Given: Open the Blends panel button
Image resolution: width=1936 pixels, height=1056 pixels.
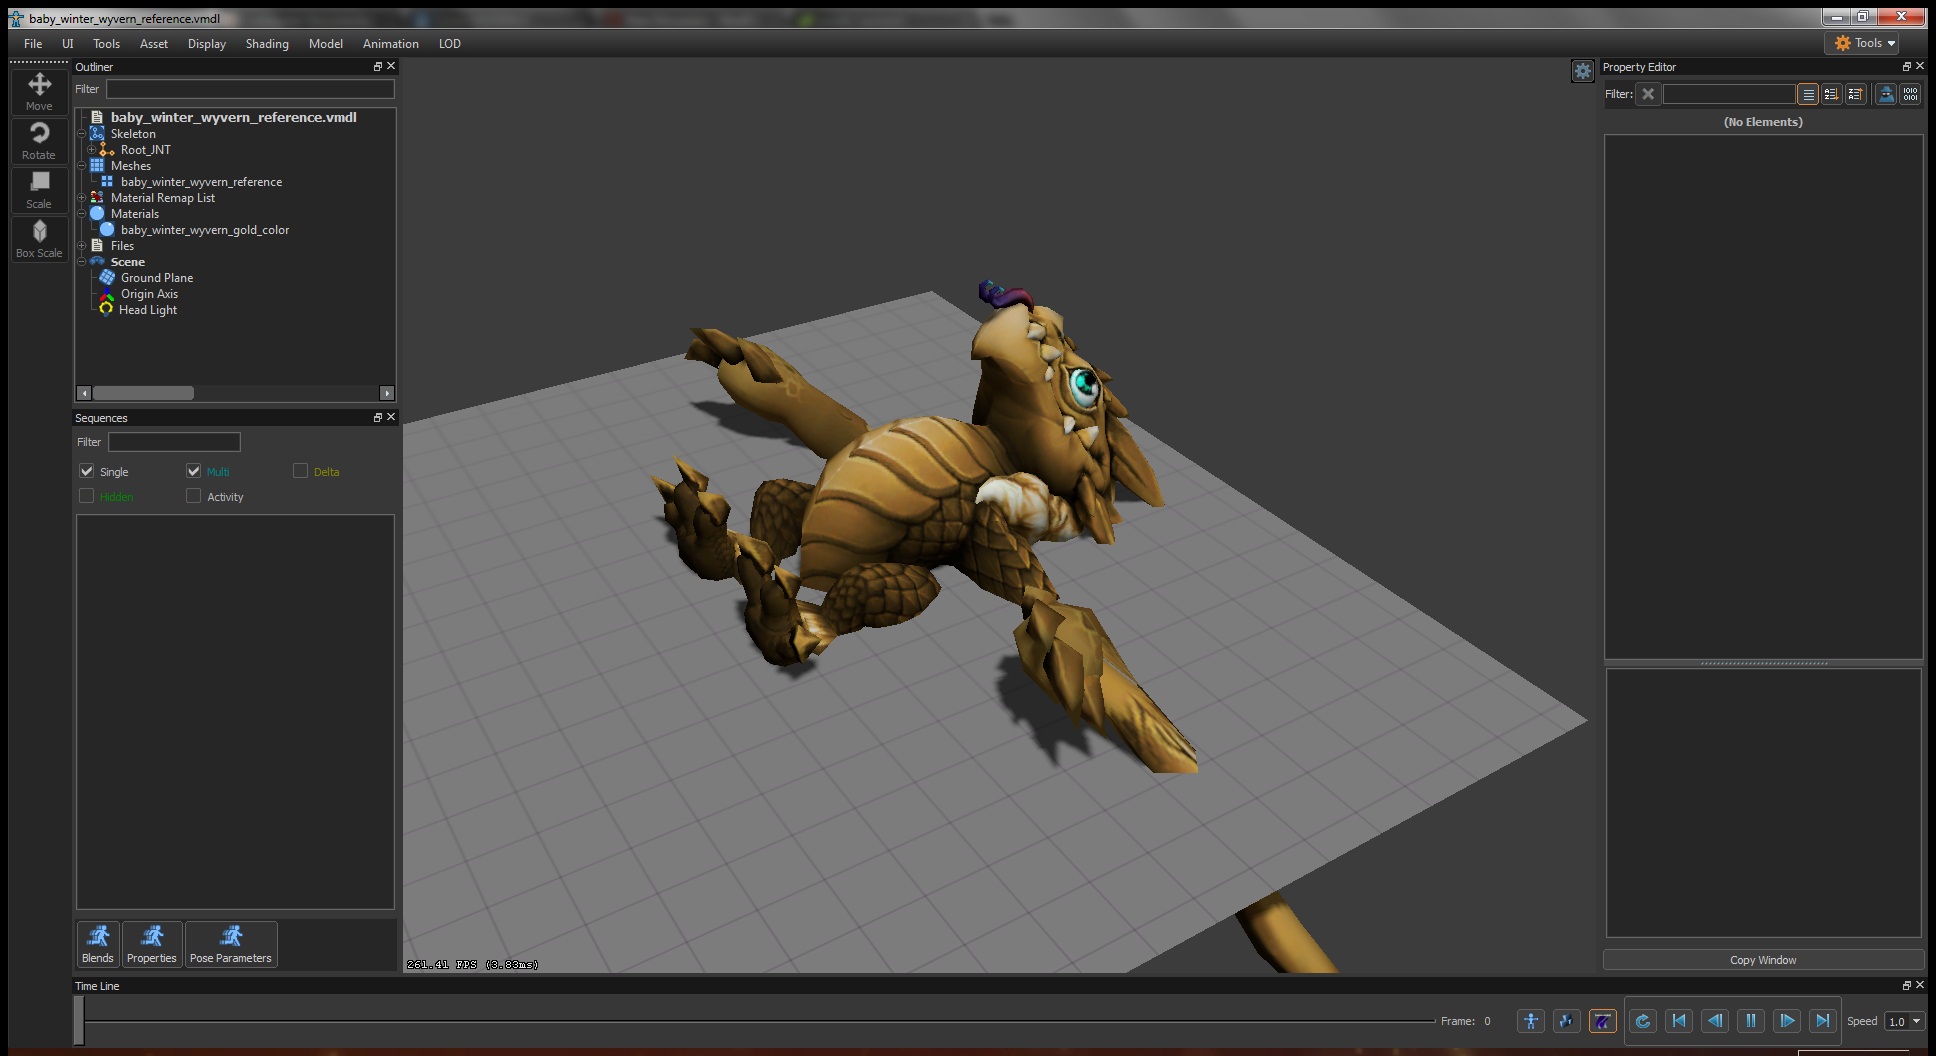Looking at the screenshot, I should point(98,944).
